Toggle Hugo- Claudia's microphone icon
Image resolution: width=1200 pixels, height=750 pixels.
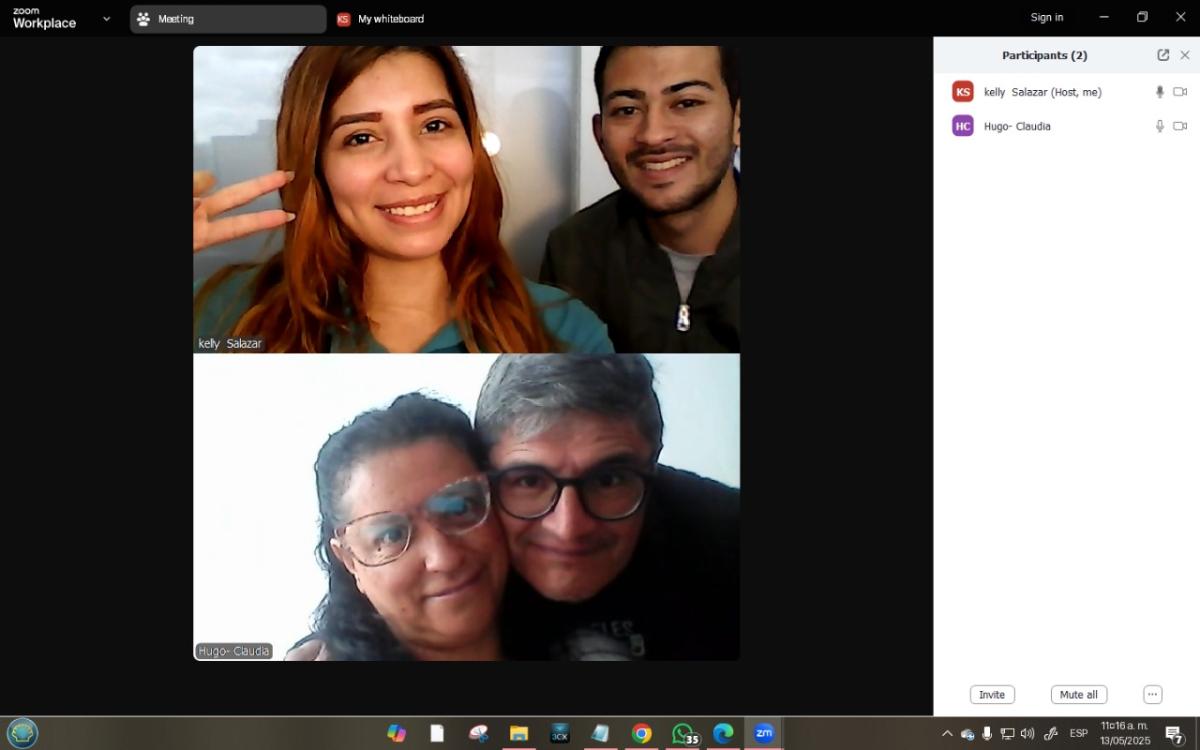pyautogui.click(x=1160, y=126)
